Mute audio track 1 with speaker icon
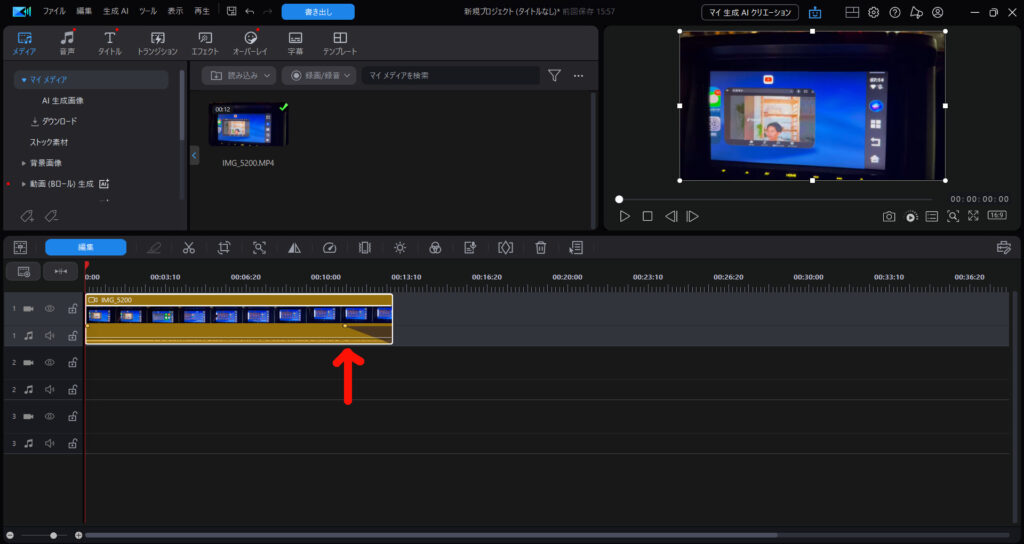 tap(50, 336)
